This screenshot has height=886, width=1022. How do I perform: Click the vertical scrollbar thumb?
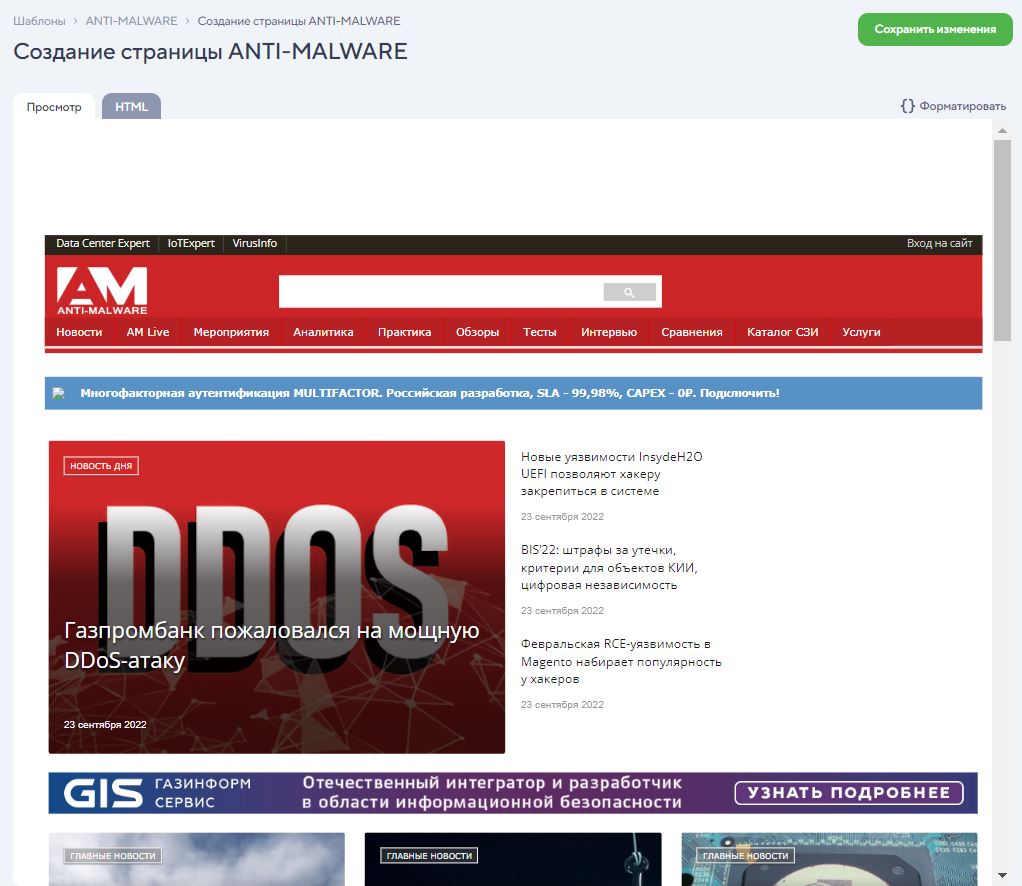click(1002, 240)
